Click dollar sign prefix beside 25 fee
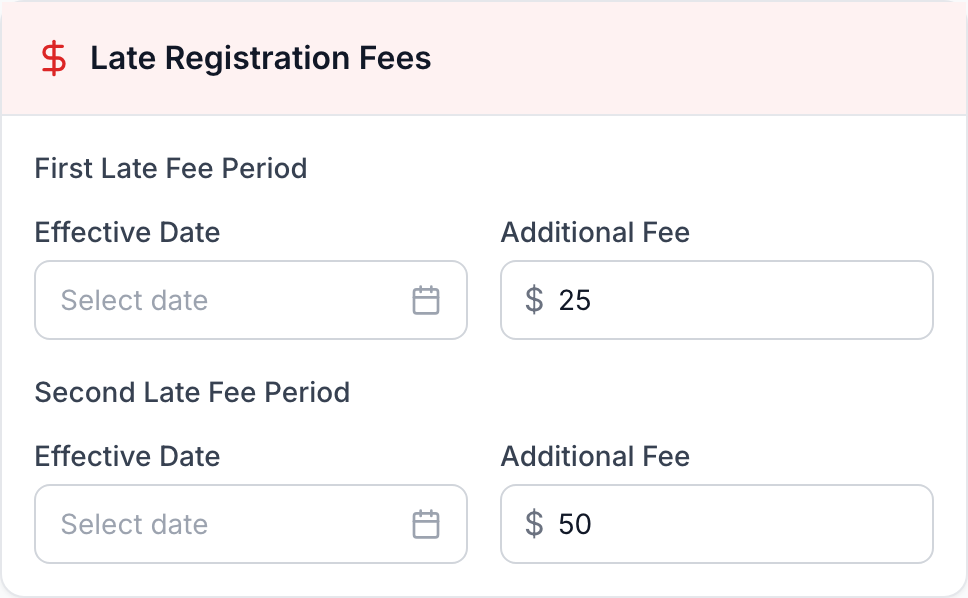Screen dimensions: 968x598 pyautogui.click(x=535, y=300)
